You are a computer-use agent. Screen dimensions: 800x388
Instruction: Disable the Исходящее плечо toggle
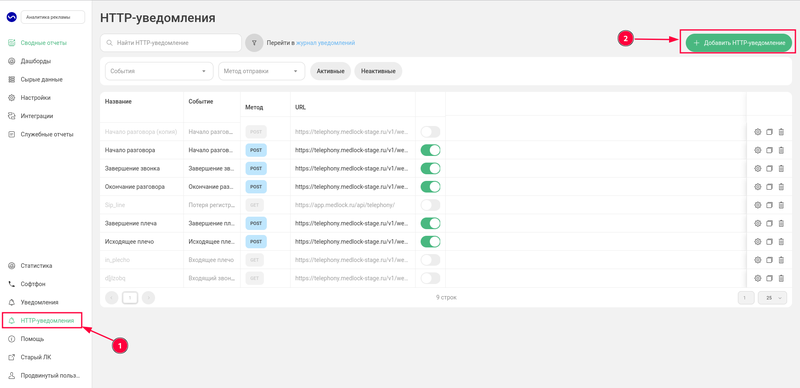(430, 242)
